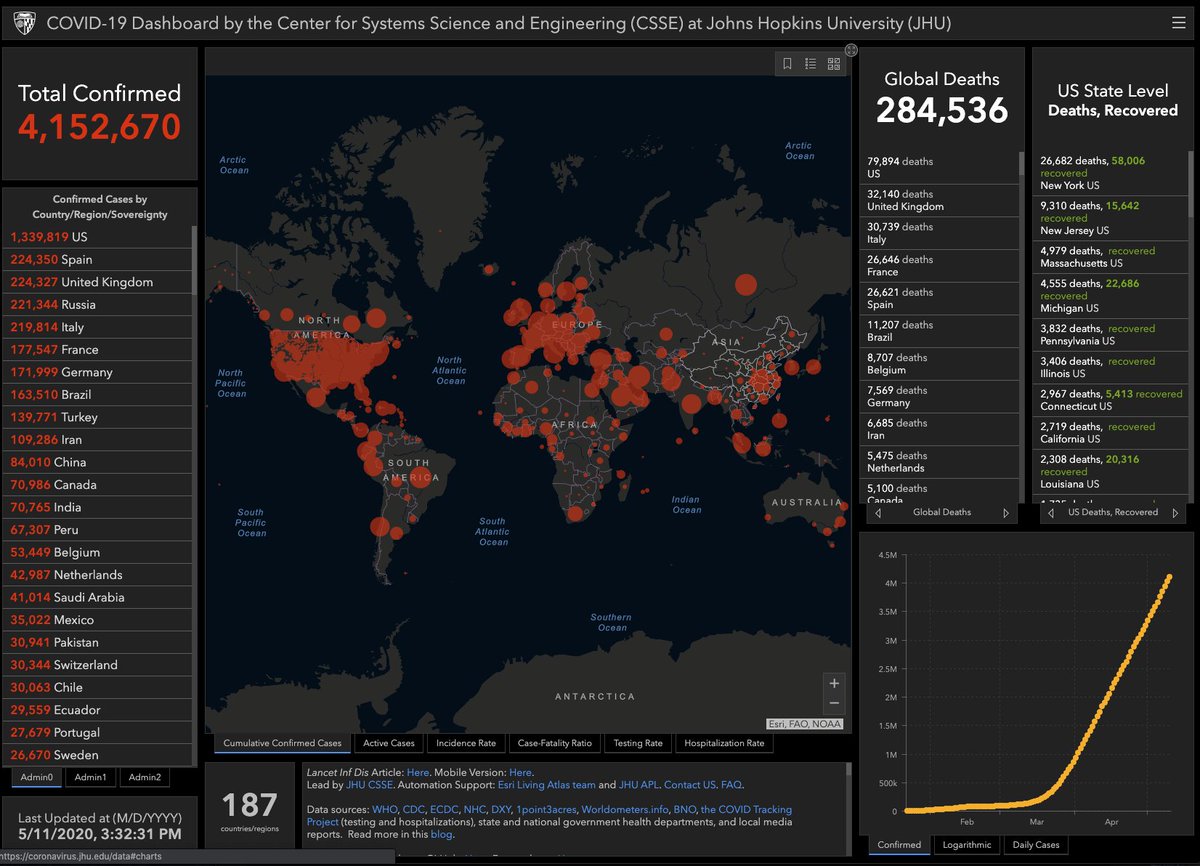The width and height of the screenshot is (1200, 866).
Task: Switch to Case-Fatality Ratio map tab
Action: click(555, 743)
